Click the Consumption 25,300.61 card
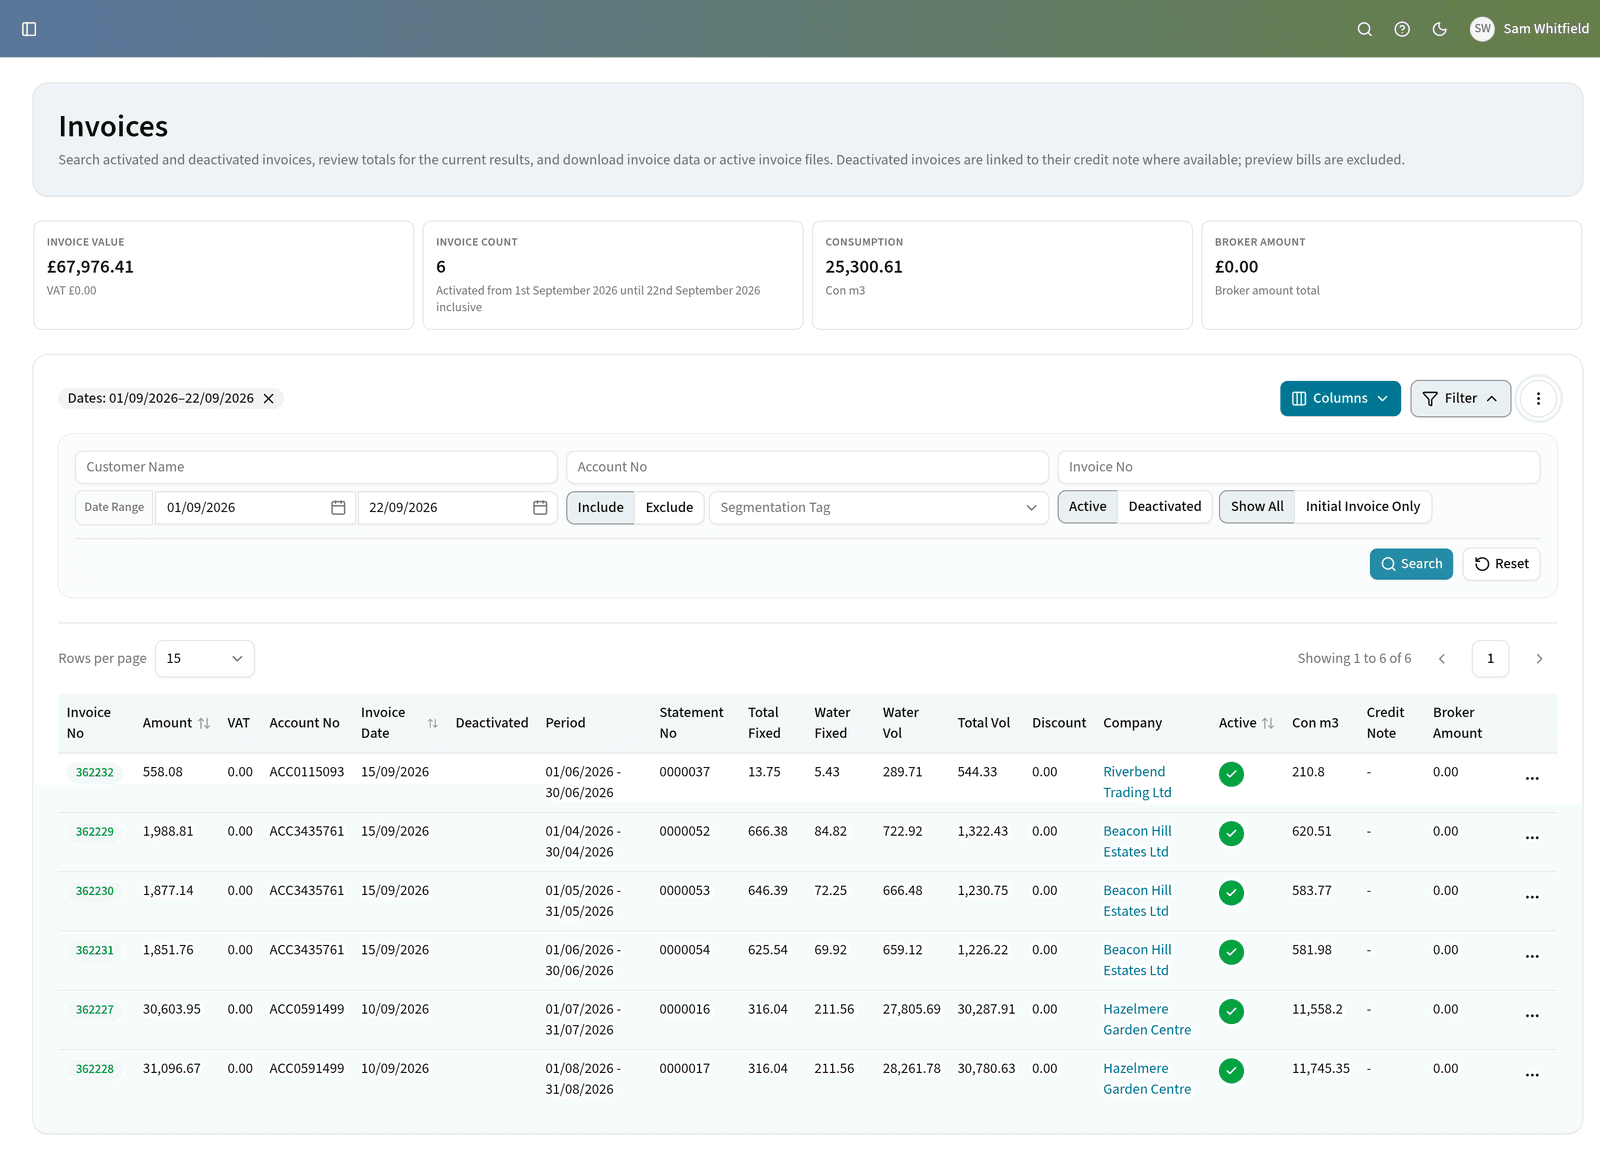 tap(1002, 275)
